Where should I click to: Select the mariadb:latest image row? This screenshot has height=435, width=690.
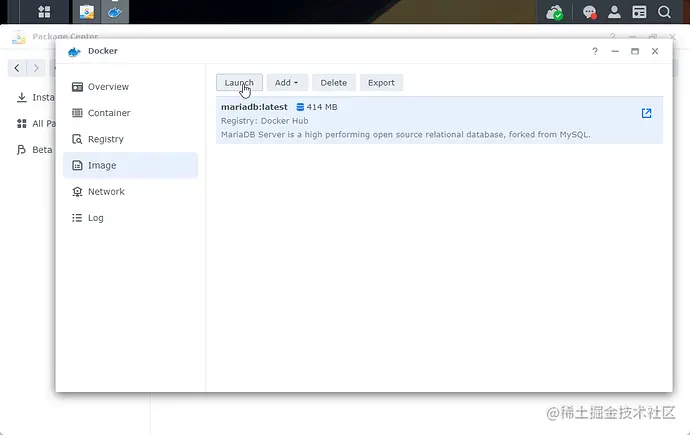pyautogui.click(x=439, y=121)
